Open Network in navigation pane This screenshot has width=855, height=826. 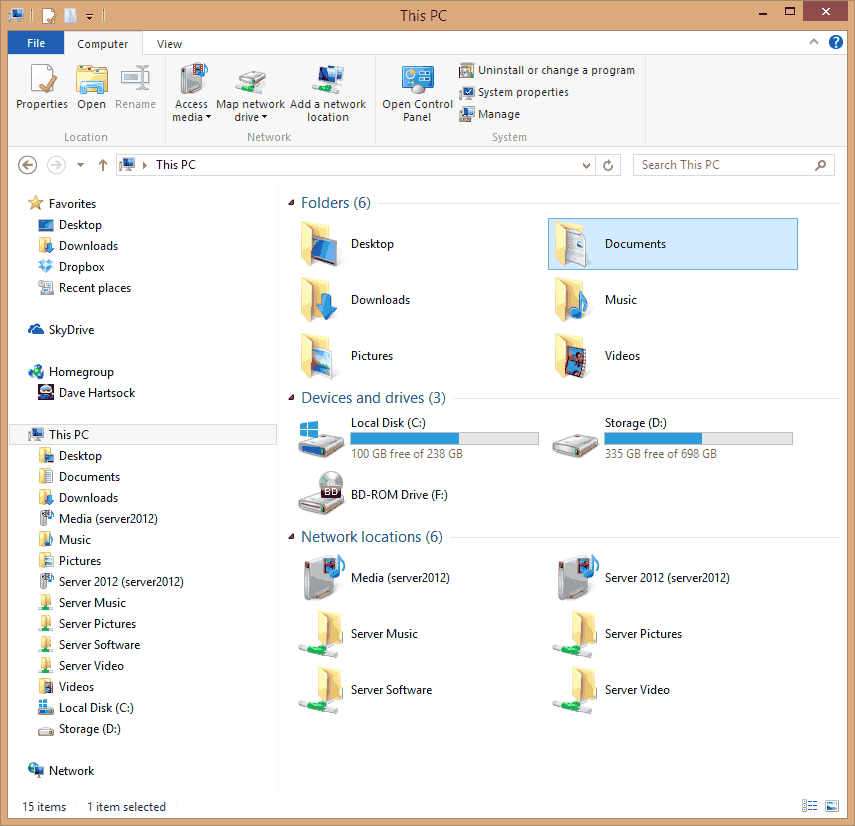pos(71,771)
